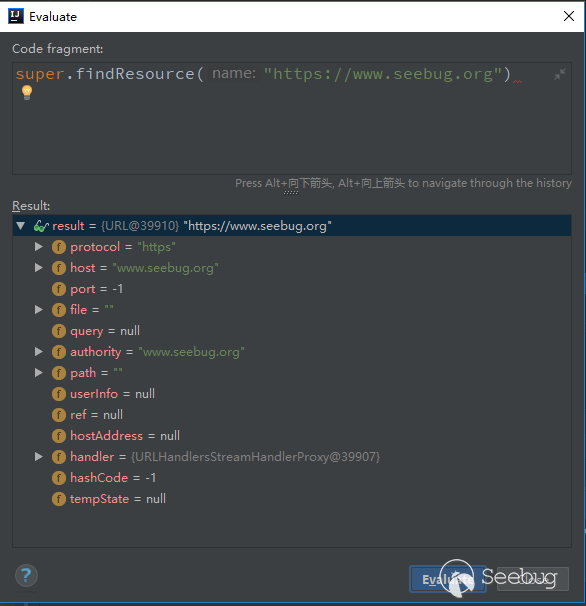Image resolution: width=586 pixels, height=606 pixels.
Task: Collapse the result root node
Action: (x=21, y=226)
